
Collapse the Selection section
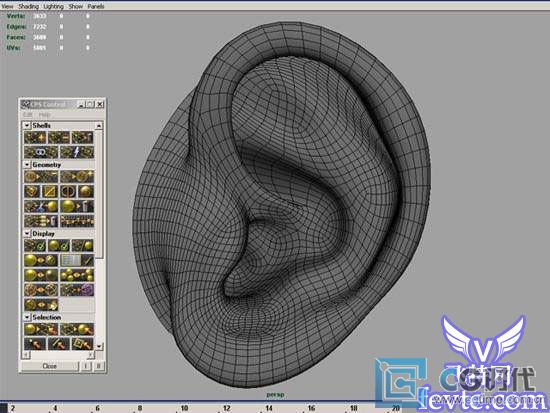click(x=27, y=317)
